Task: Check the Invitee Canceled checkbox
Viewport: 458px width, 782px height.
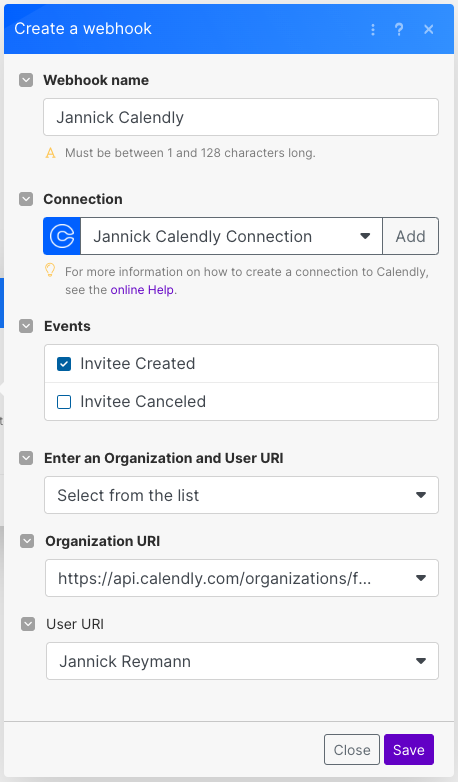Action: click(x=64, y=401)
